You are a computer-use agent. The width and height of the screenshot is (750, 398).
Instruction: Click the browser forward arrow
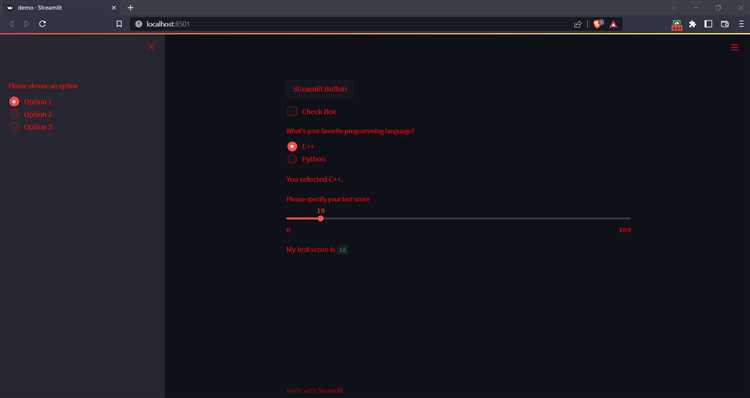point(27,24)
